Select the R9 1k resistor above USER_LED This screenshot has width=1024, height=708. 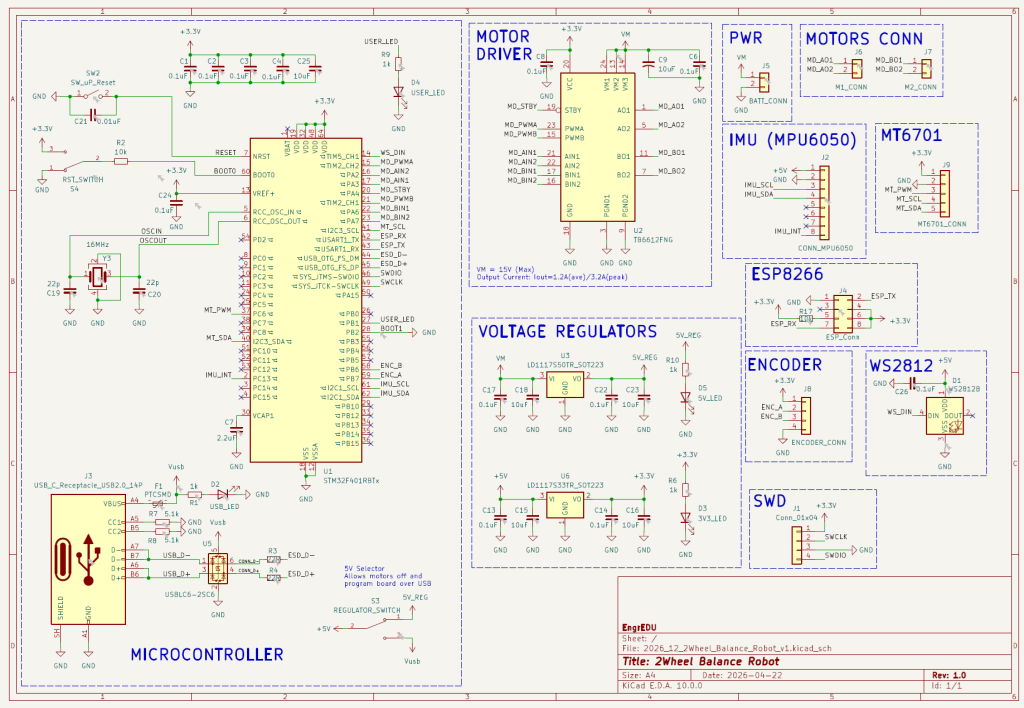(398, 64)
